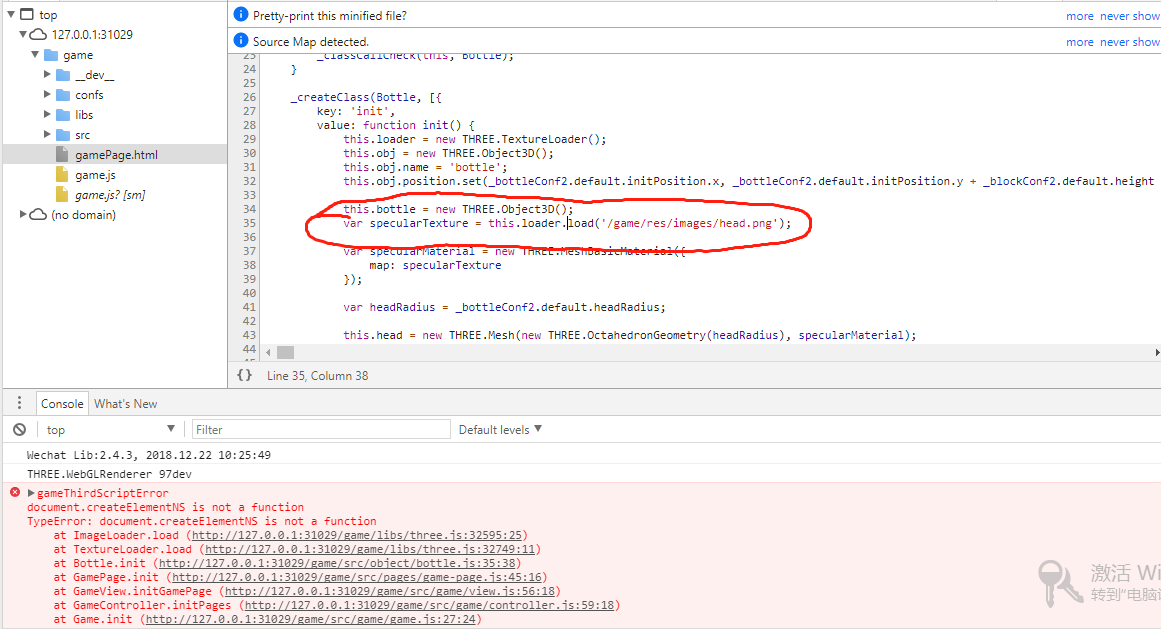The image size is (1161, 629).
Task: Open the controller.js:59:18 stack link
Action: pyautogui.click(x=429, y=605)
